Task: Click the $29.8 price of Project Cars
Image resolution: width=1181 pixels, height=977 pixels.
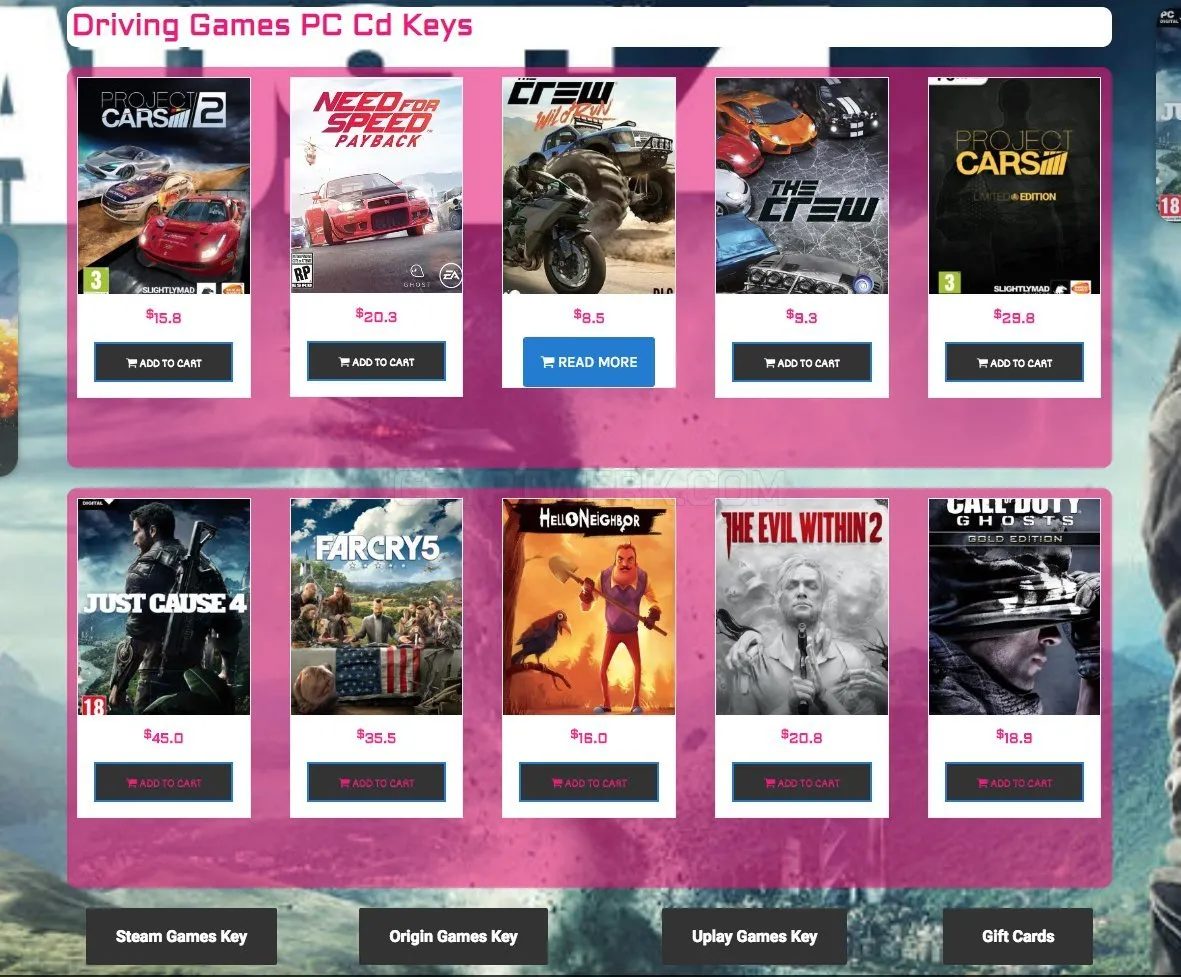Action: tap(1014, 317)
